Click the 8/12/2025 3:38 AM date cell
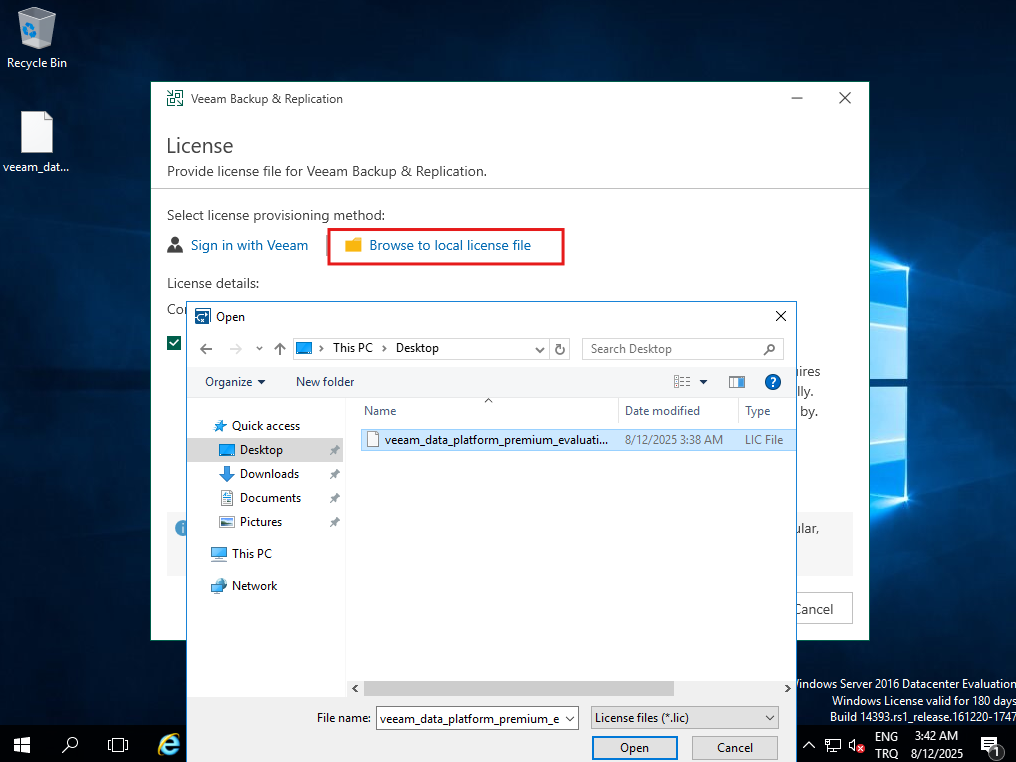The width and height of the screenshot is (1016, 762). [x=674, y=440]
